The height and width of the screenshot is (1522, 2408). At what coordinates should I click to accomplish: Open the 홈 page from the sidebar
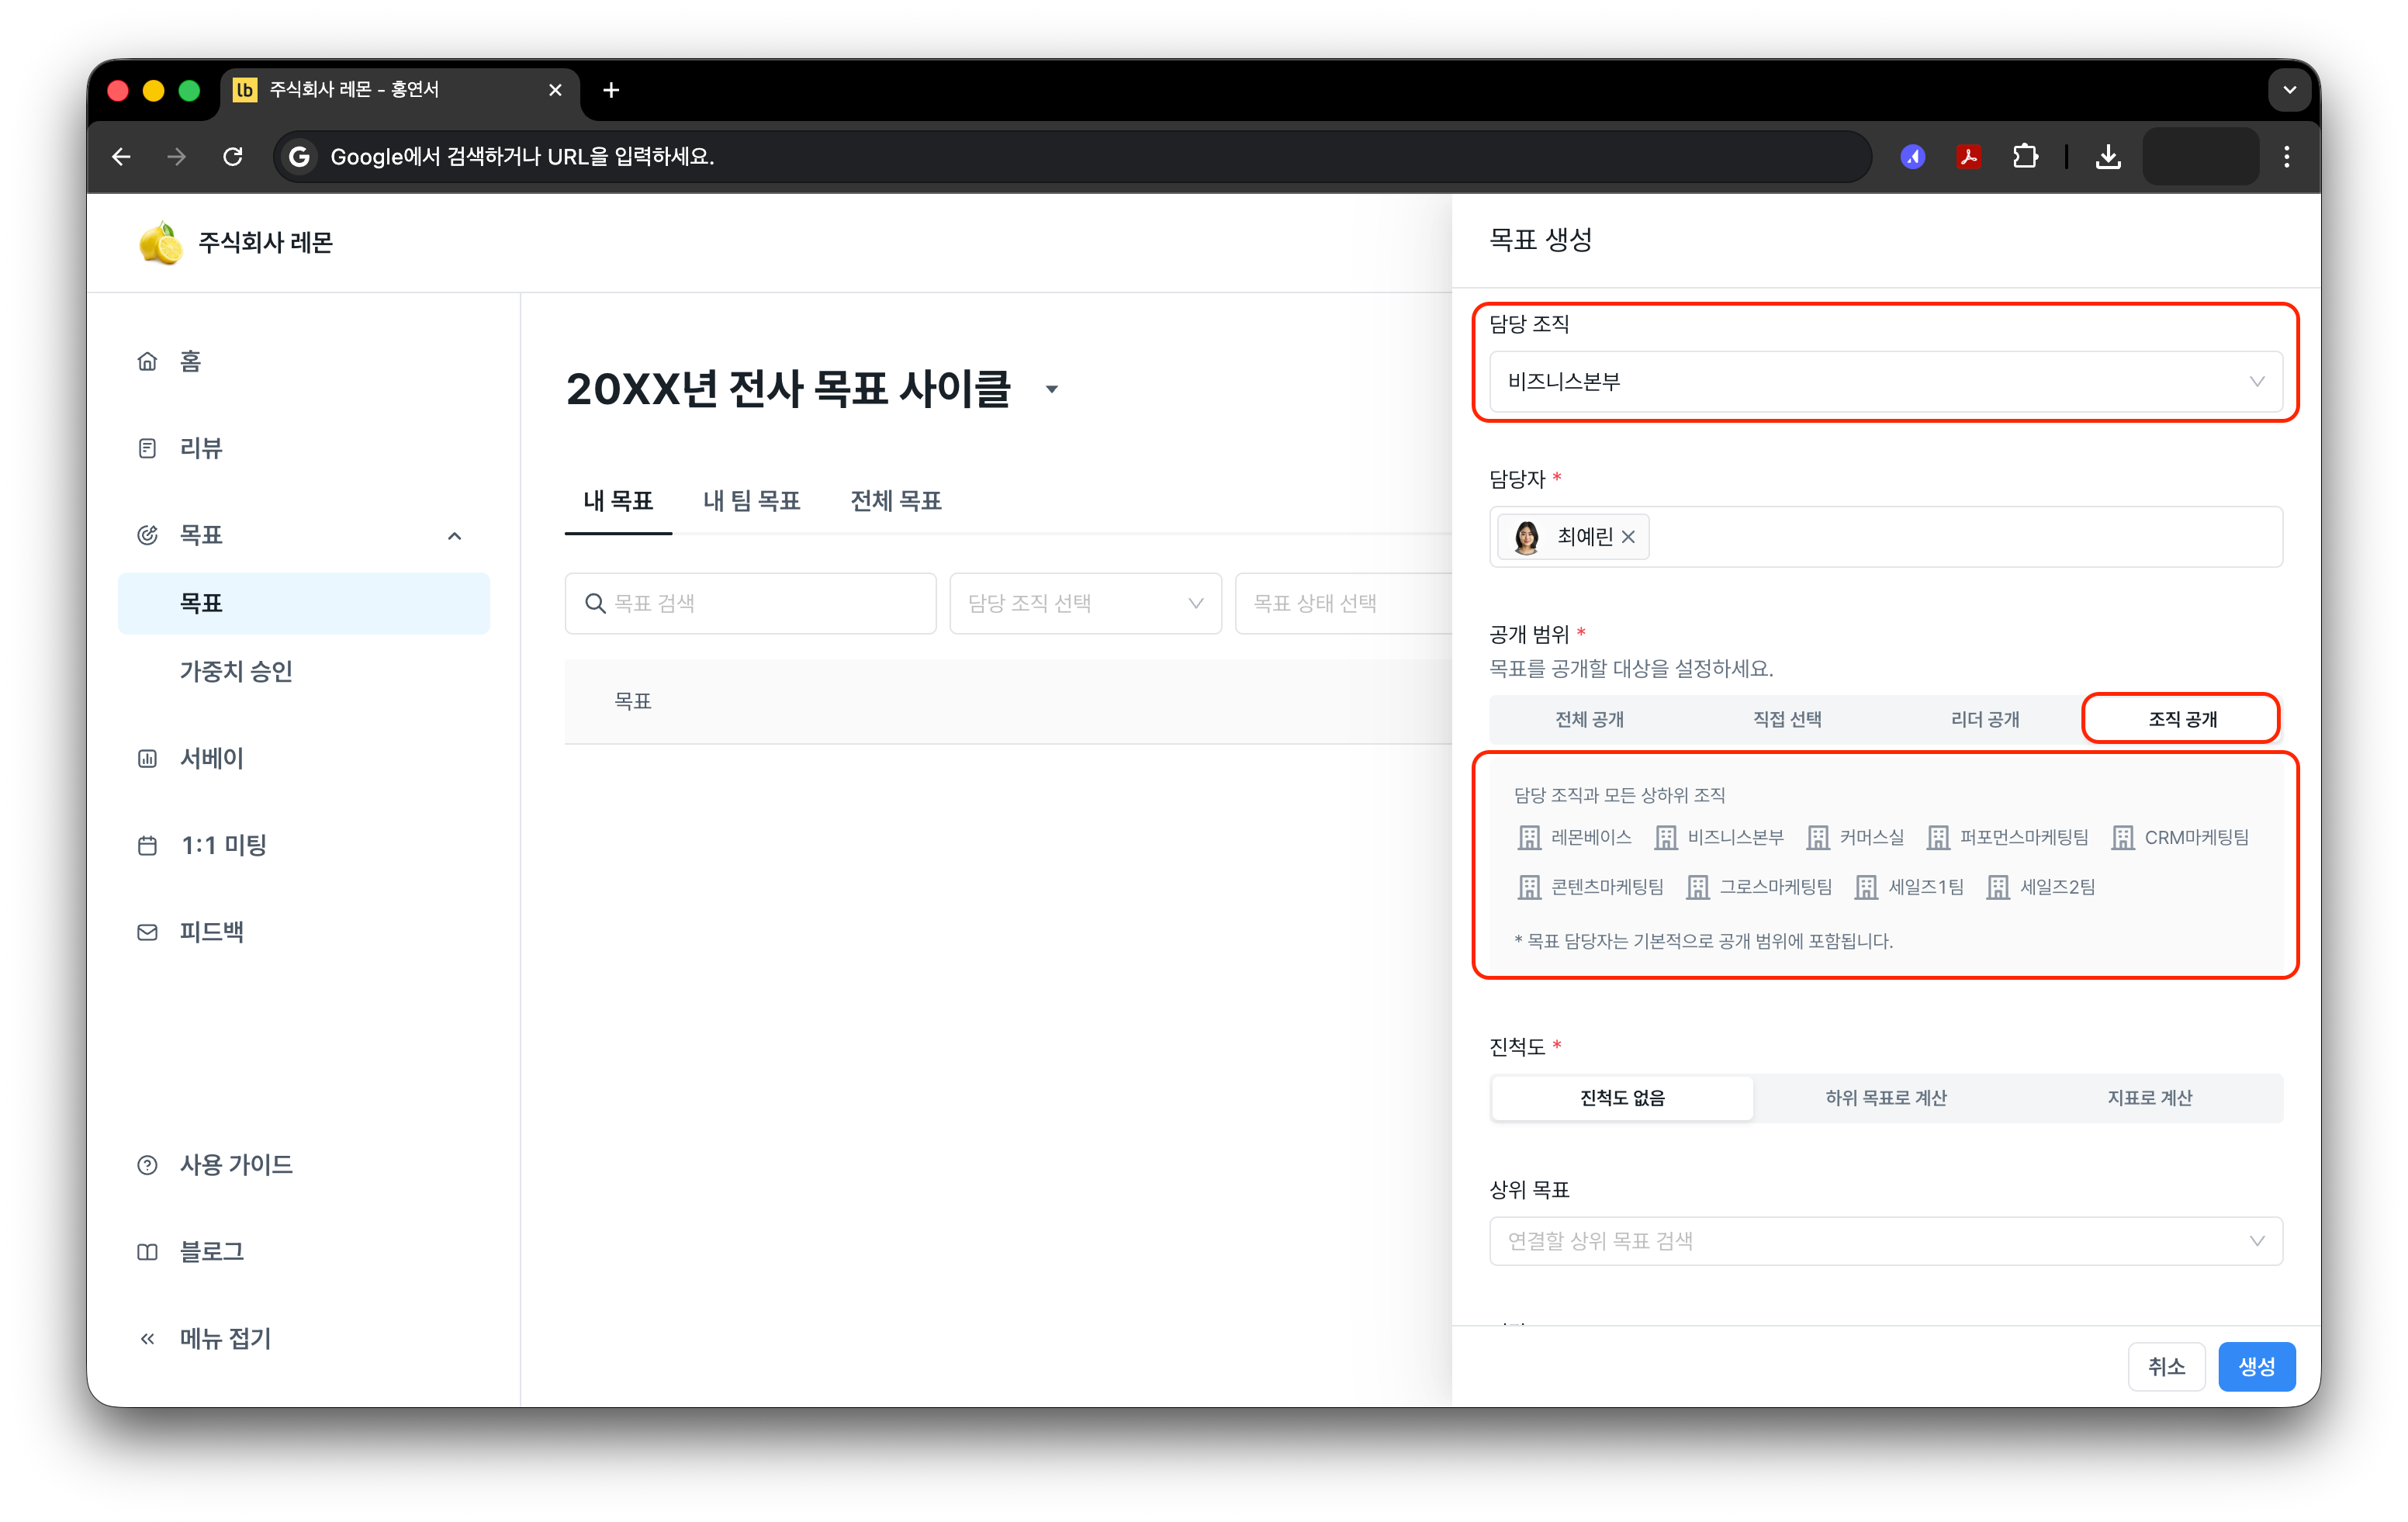(190, 361)
